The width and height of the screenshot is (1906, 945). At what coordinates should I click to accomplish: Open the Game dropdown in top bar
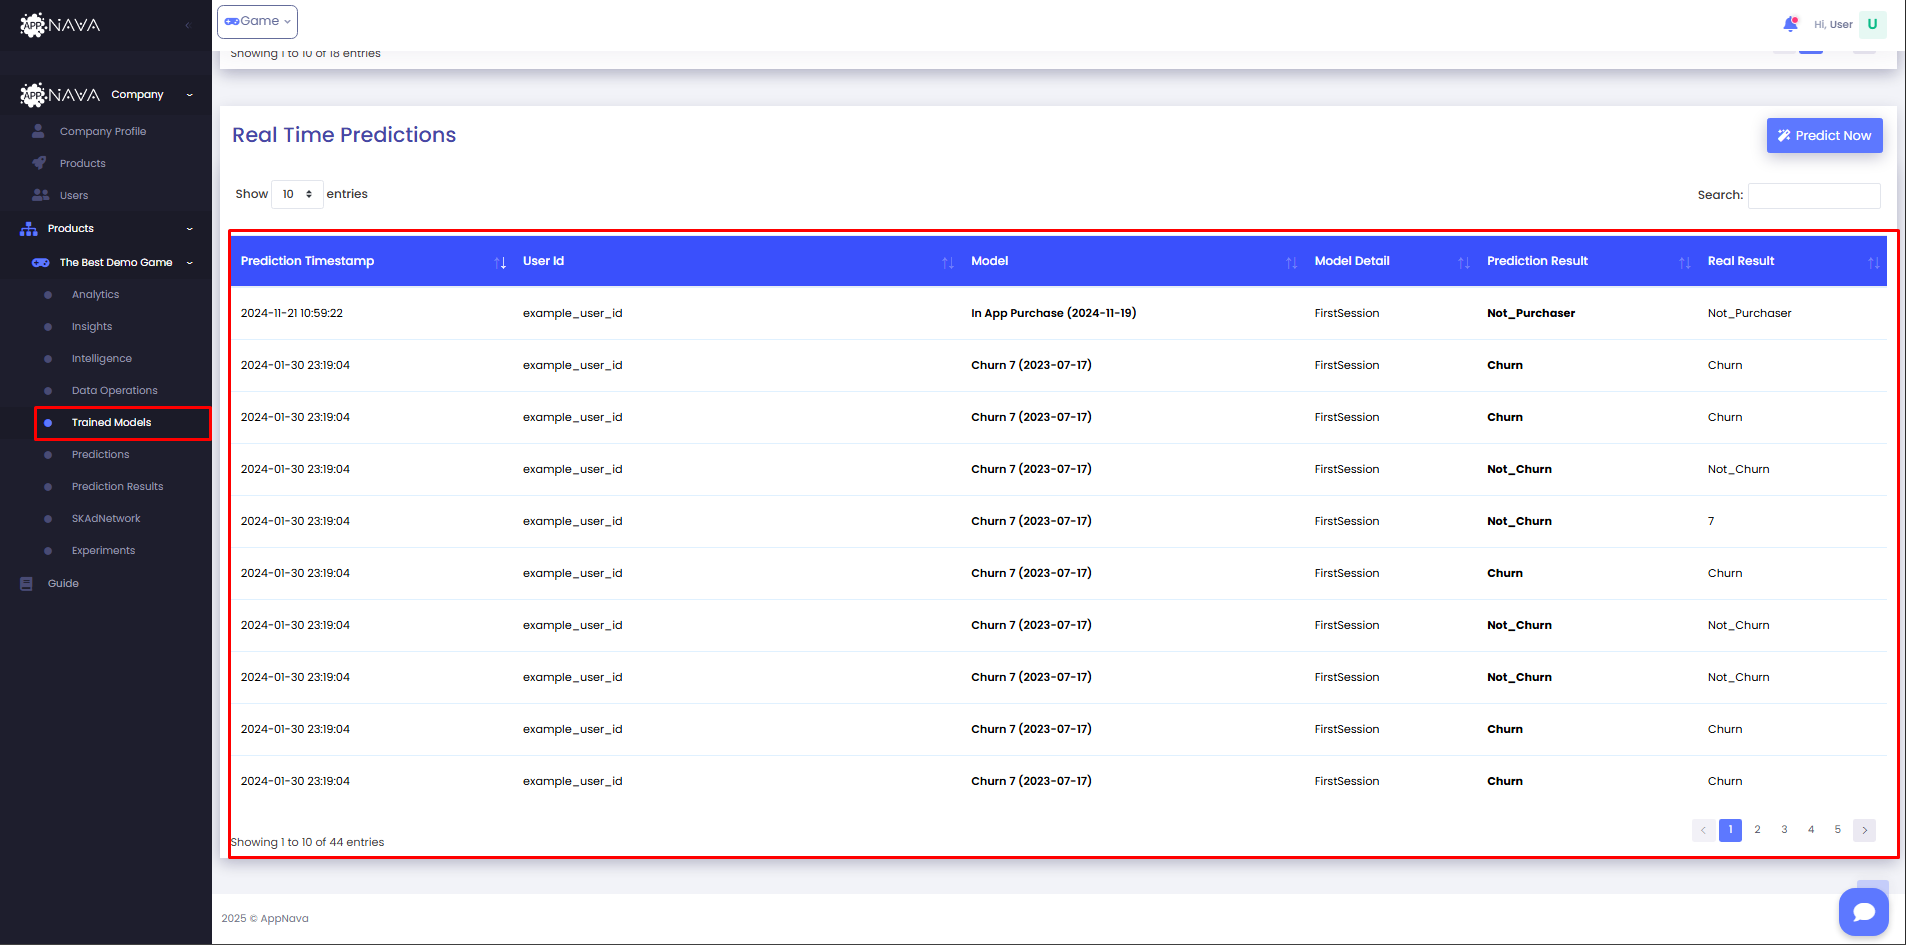tap(257, 21)
